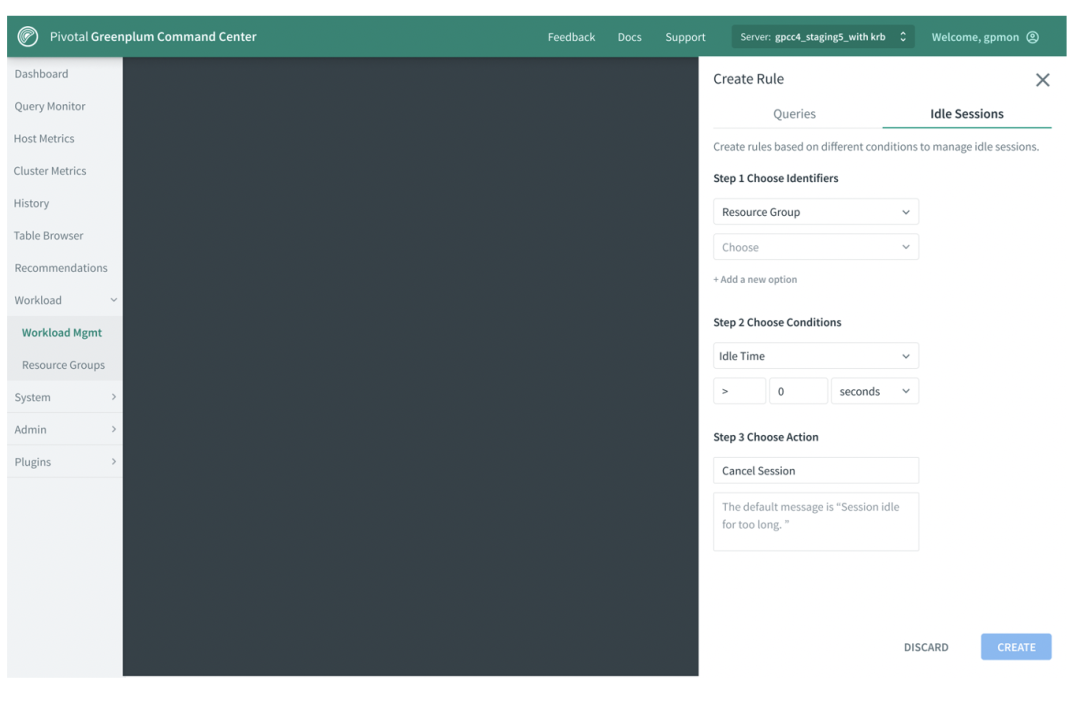The image size is (1080, 703).
Task: Open the Resource Group identifier dropdown
Action: click(816, 212)
